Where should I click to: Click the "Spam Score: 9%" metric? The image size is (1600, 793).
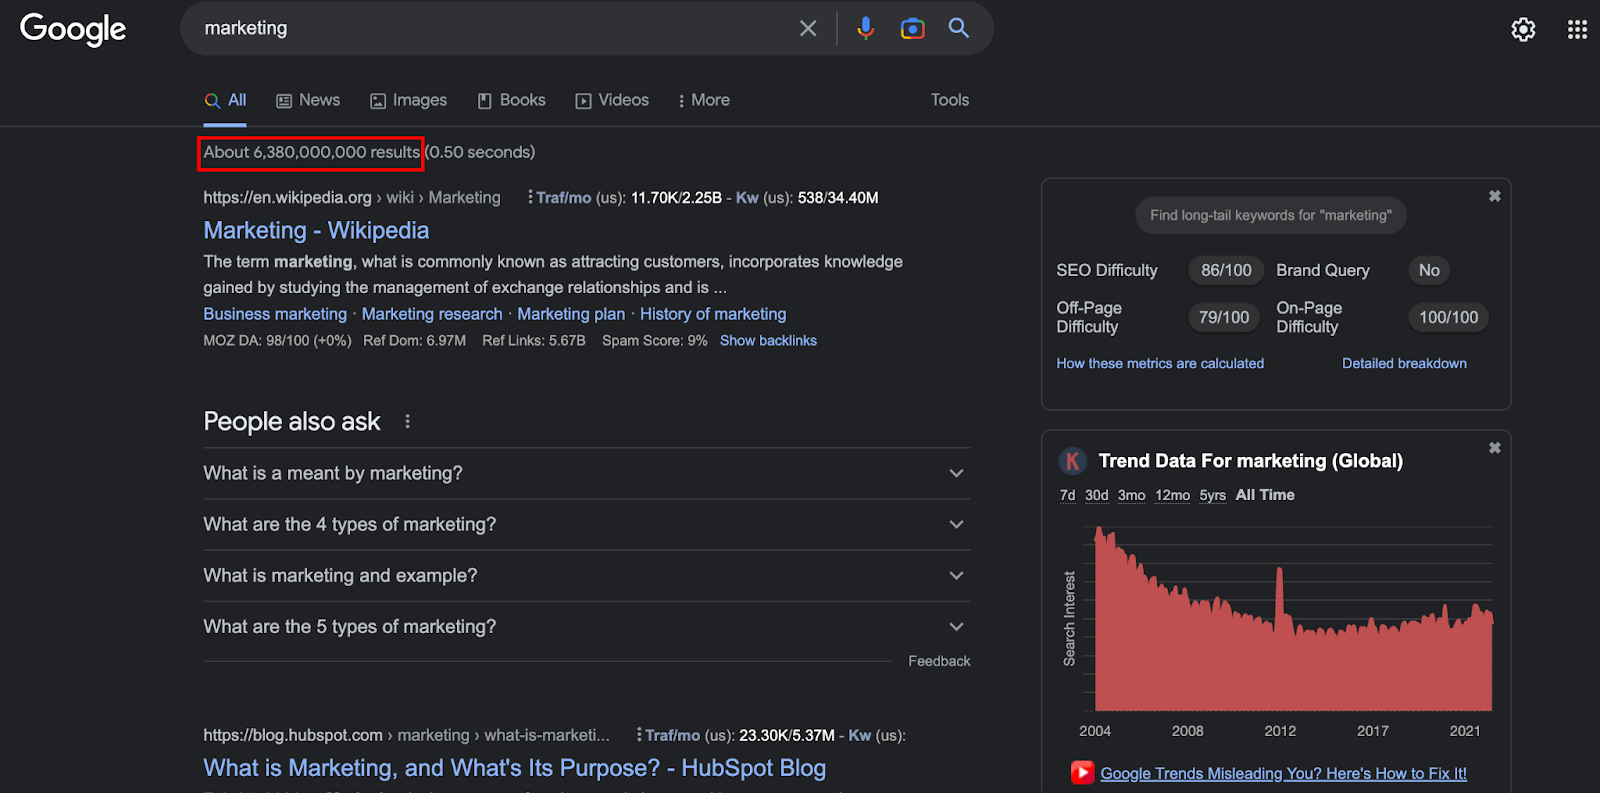(654, 341)
